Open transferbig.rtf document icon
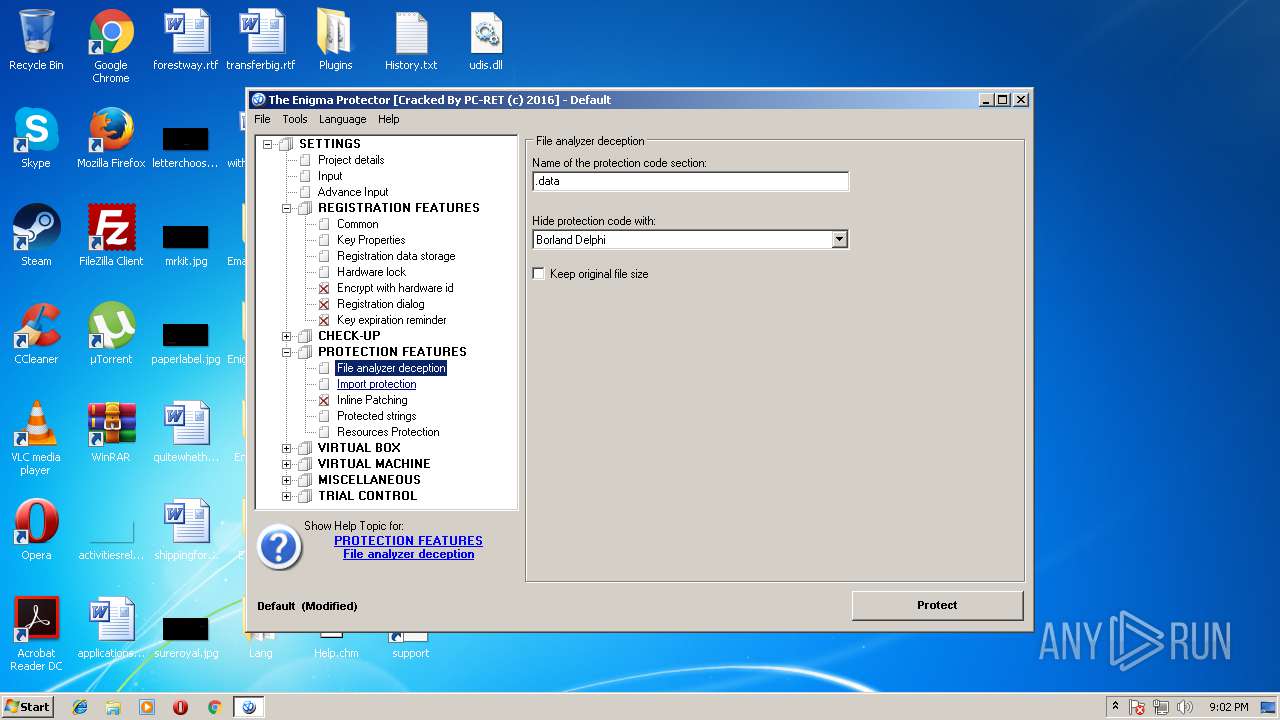This screenshot has height=720, width=1280. tap(261, 40)
